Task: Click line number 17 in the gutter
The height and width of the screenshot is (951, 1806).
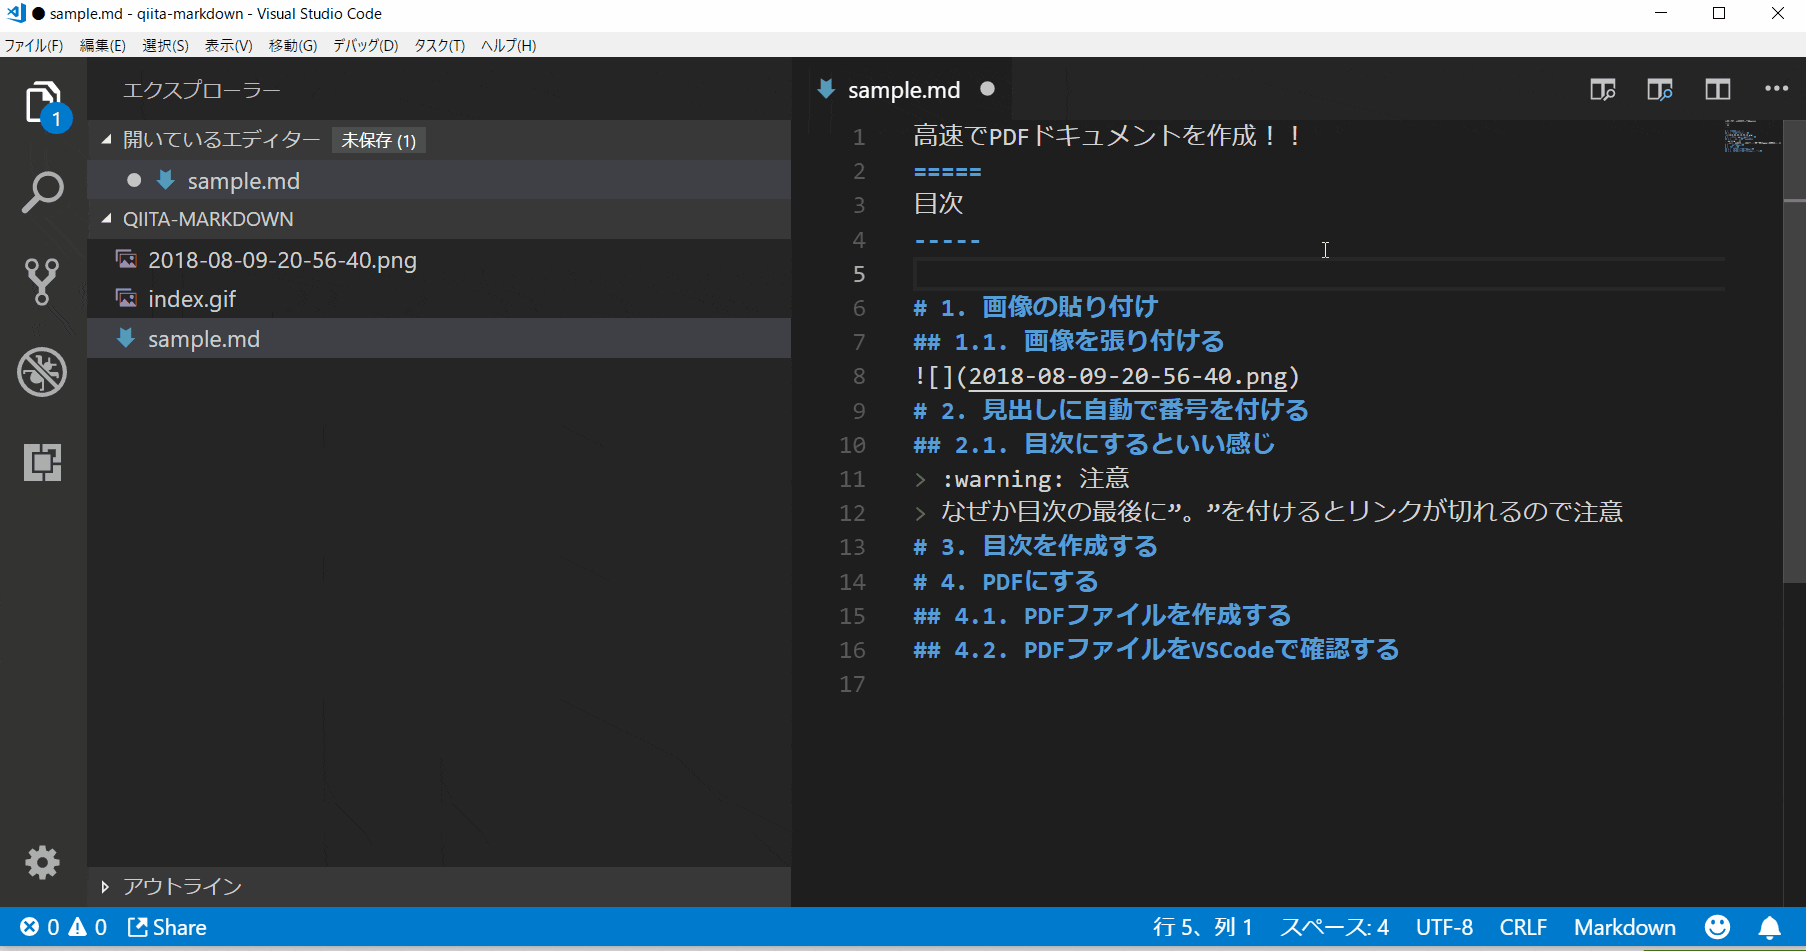Action: (852, 684)
